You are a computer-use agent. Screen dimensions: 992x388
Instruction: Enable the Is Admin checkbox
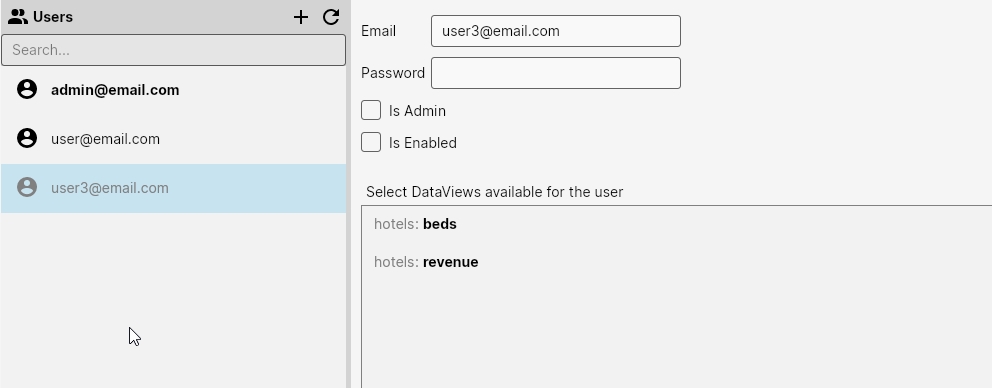pyautogui.click(x=371, y=110)
